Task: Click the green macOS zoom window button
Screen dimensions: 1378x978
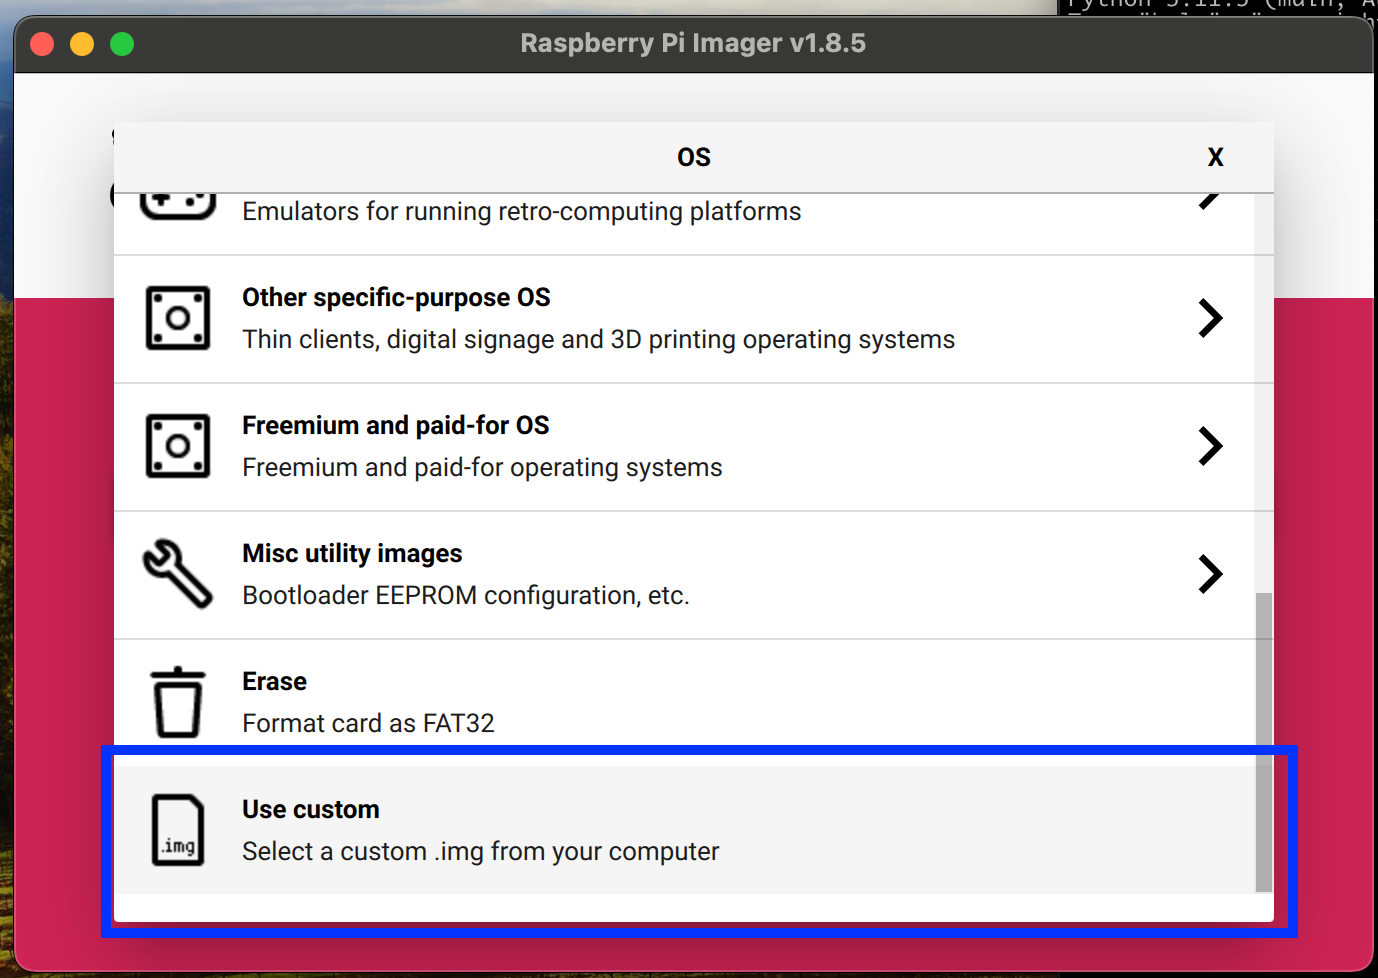Action: pos(122,44)
